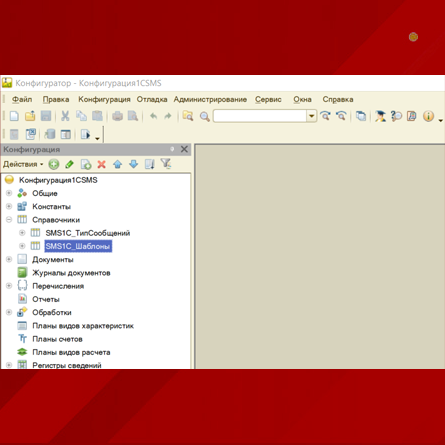Click the yellow information Help icon
The width and height of the screenshot is (445, 445).
tap(428, 116)
